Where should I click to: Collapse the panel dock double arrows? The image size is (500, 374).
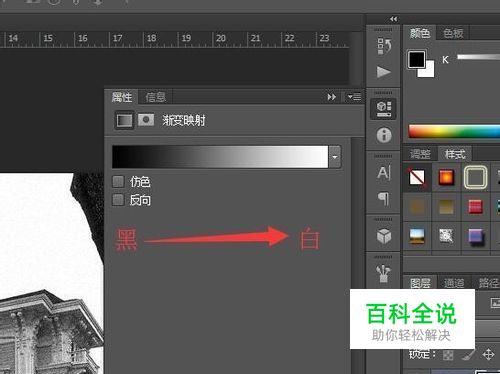coord(393,19)
